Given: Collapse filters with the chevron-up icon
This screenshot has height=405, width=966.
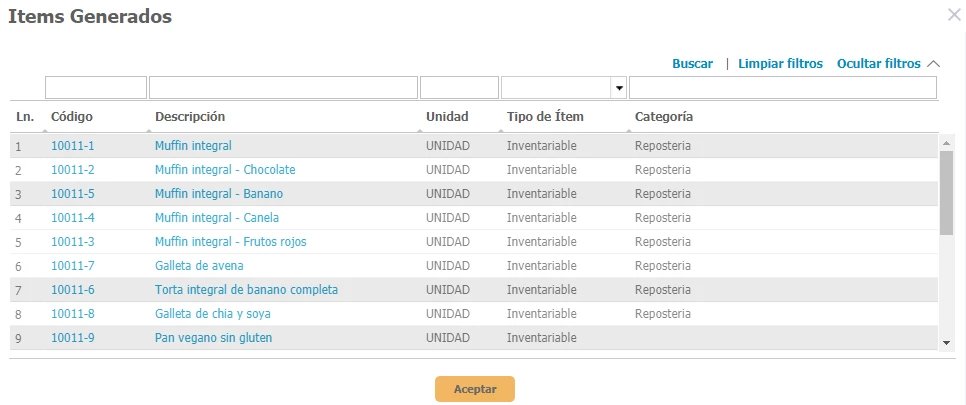Looking at the screenshot, I should point(934,64).
